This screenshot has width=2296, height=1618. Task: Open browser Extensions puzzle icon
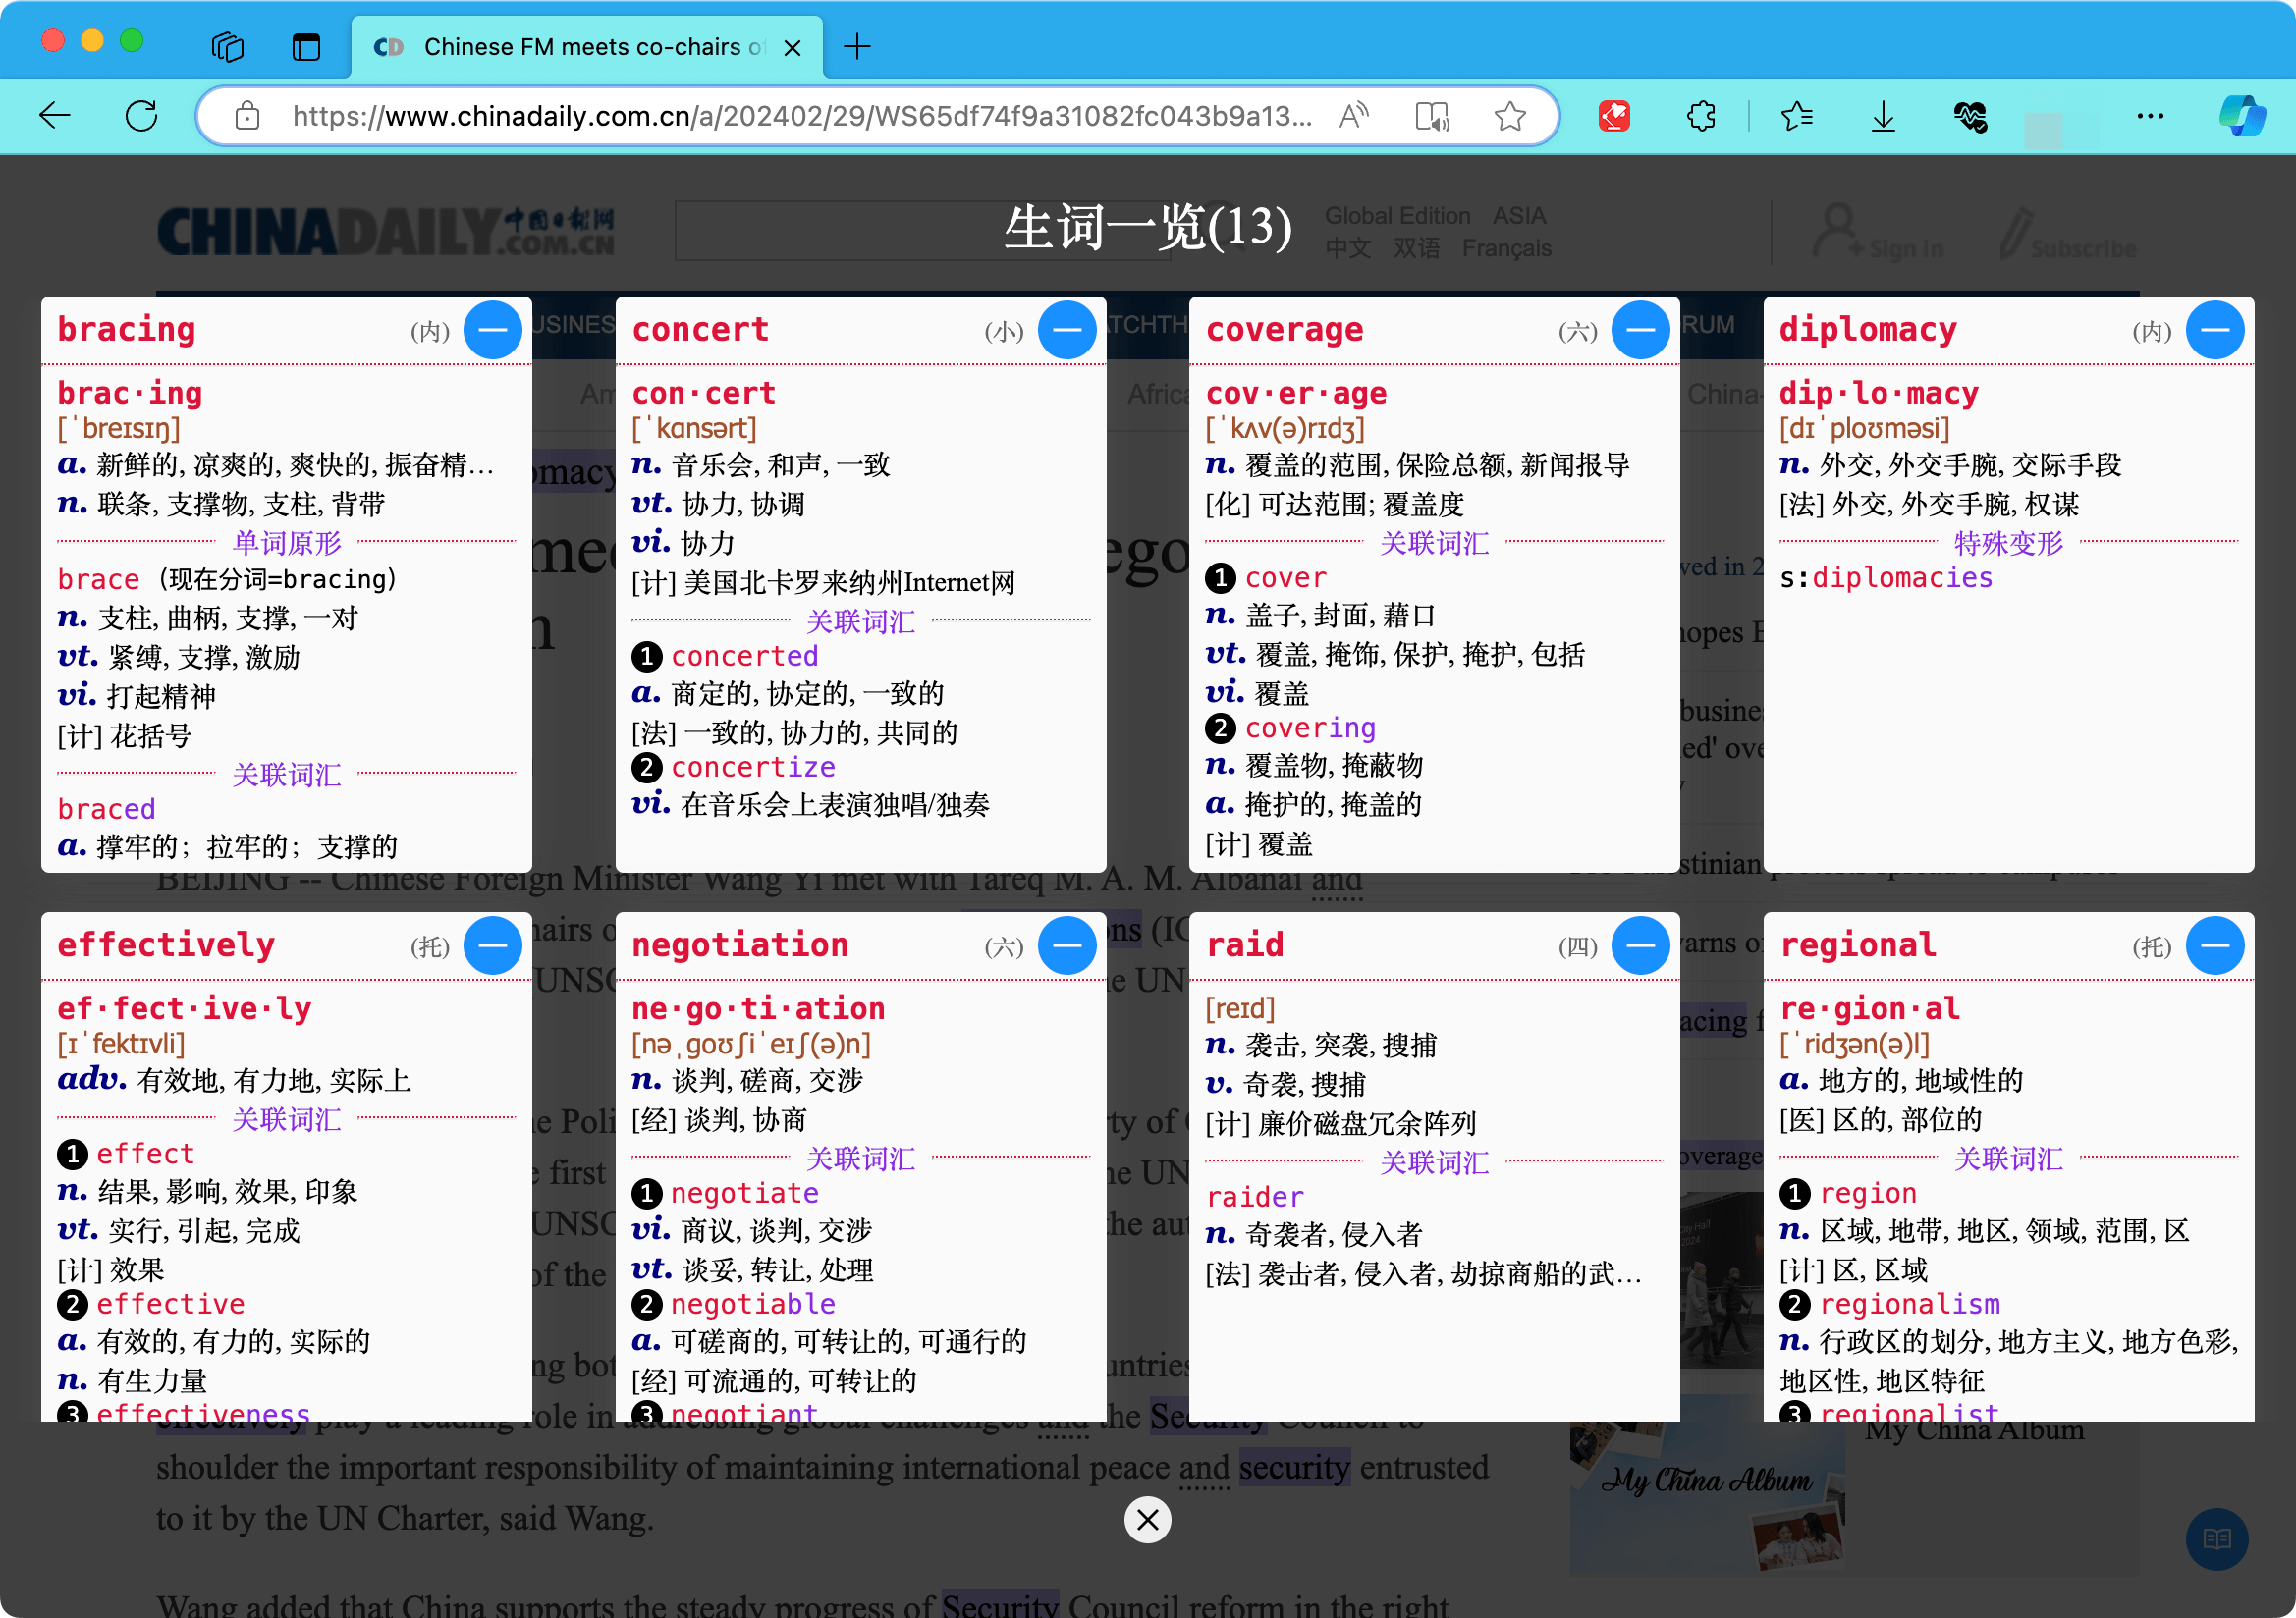[x=1701, y=116]
